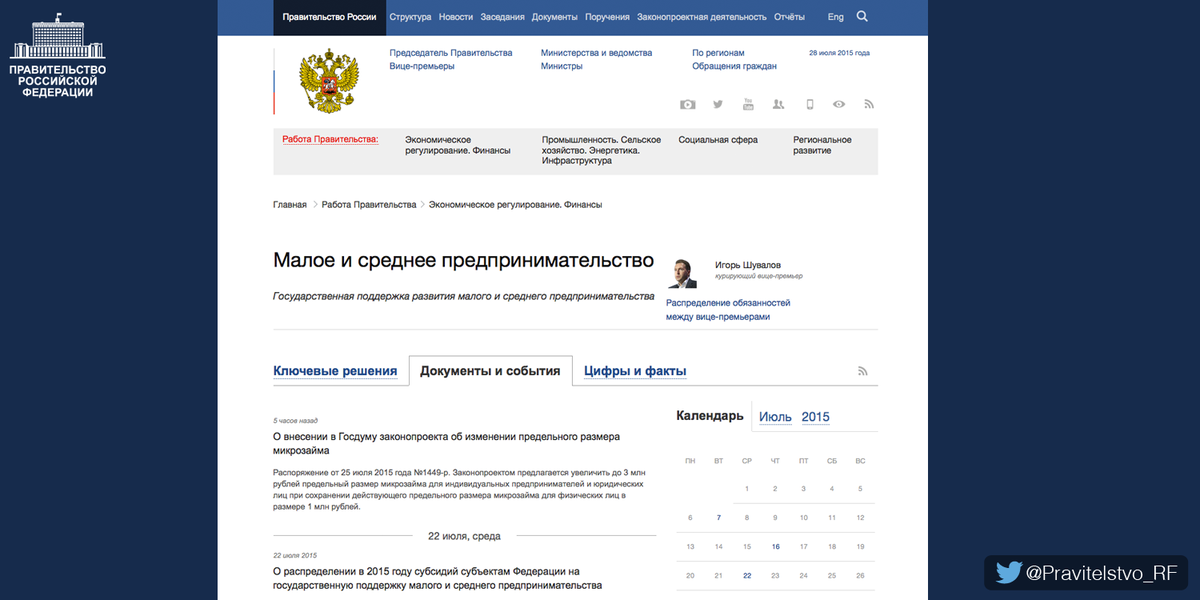Open the Заседания menu item
Screen dimensions: 1200x600
(502, 17)
